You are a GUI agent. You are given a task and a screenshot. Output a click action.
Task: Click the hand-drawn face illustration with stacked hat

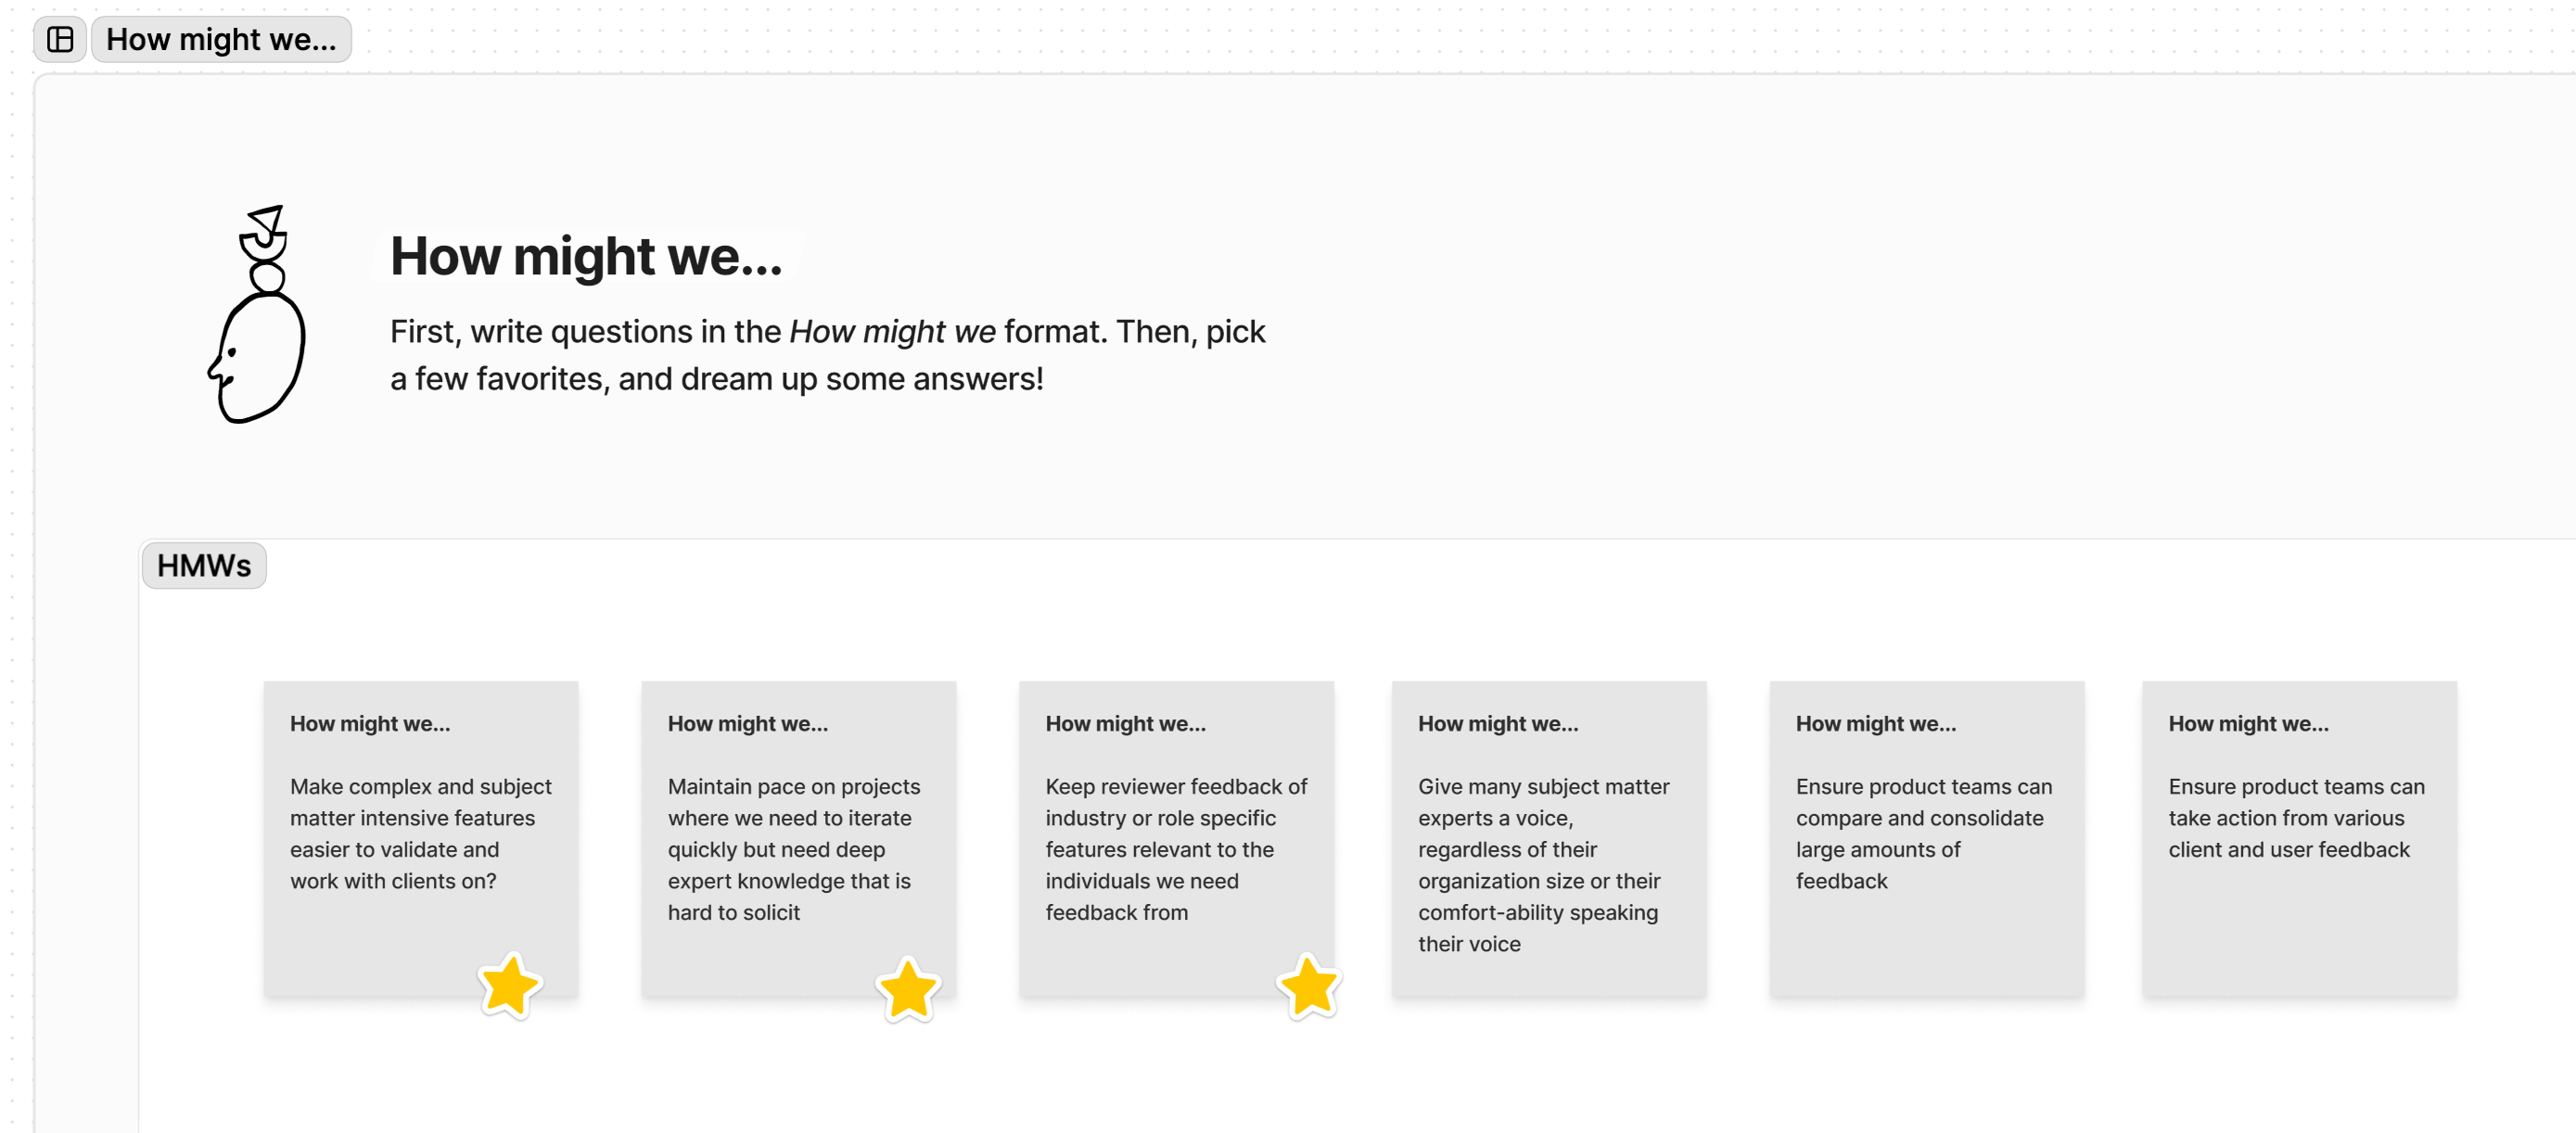[258, 315]
